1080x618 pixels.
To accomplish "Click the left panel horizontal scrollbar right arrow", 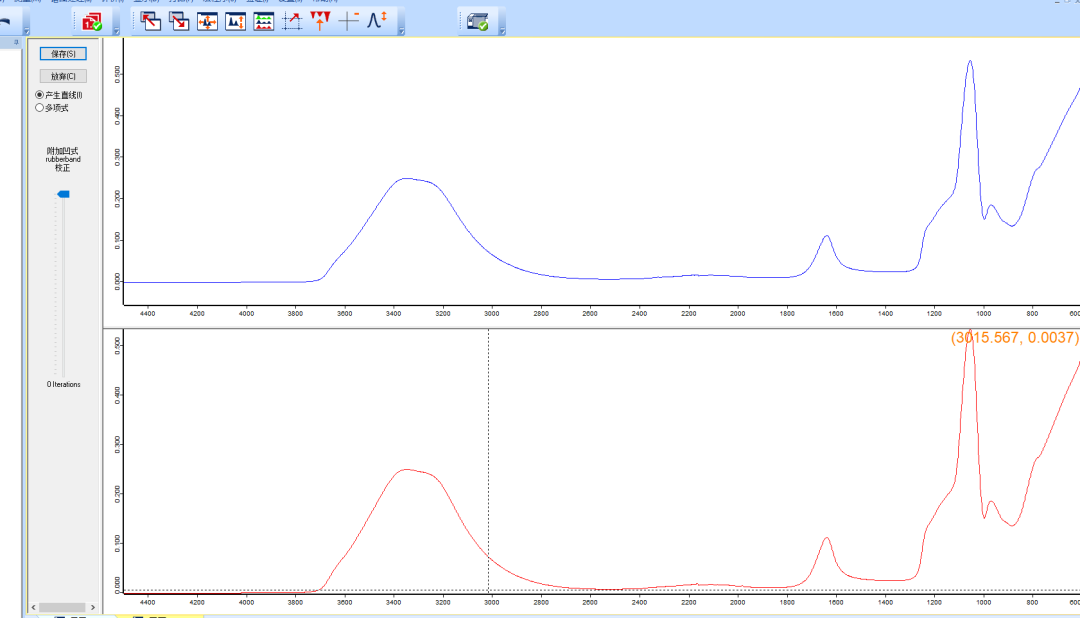I will click(94, 607).
